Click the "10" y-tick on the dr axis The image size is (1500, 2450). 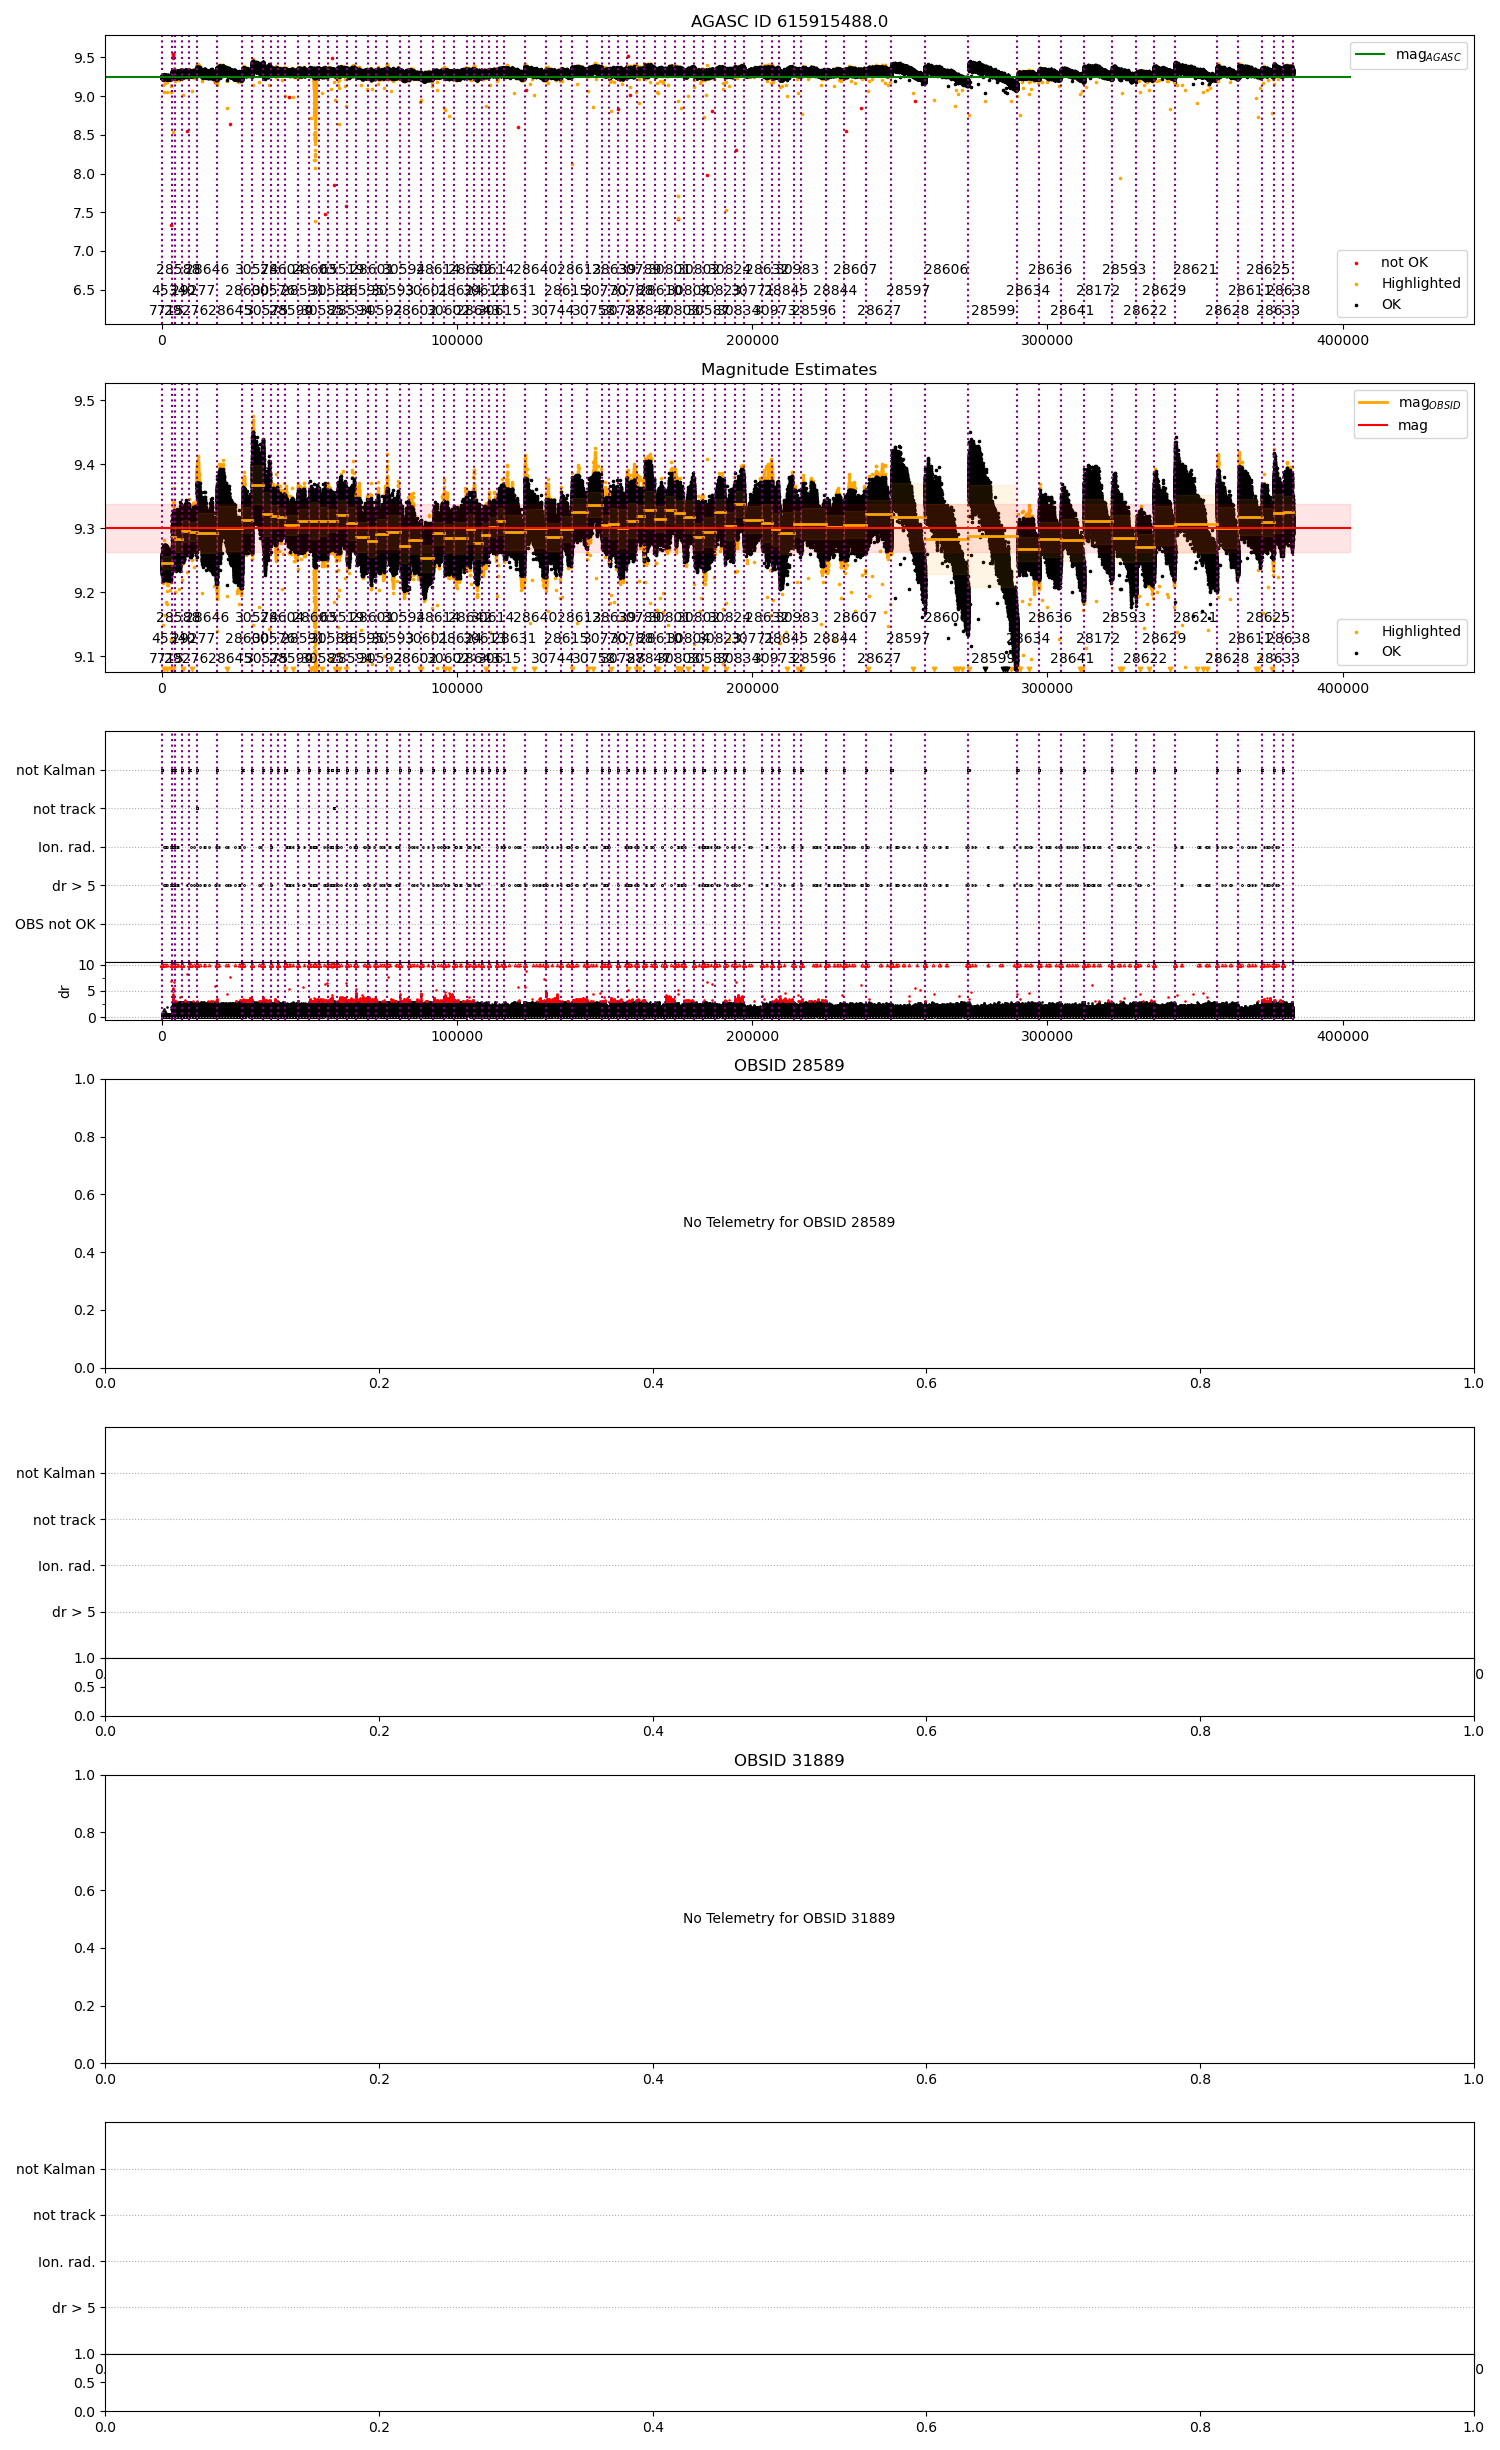(87, 965)
